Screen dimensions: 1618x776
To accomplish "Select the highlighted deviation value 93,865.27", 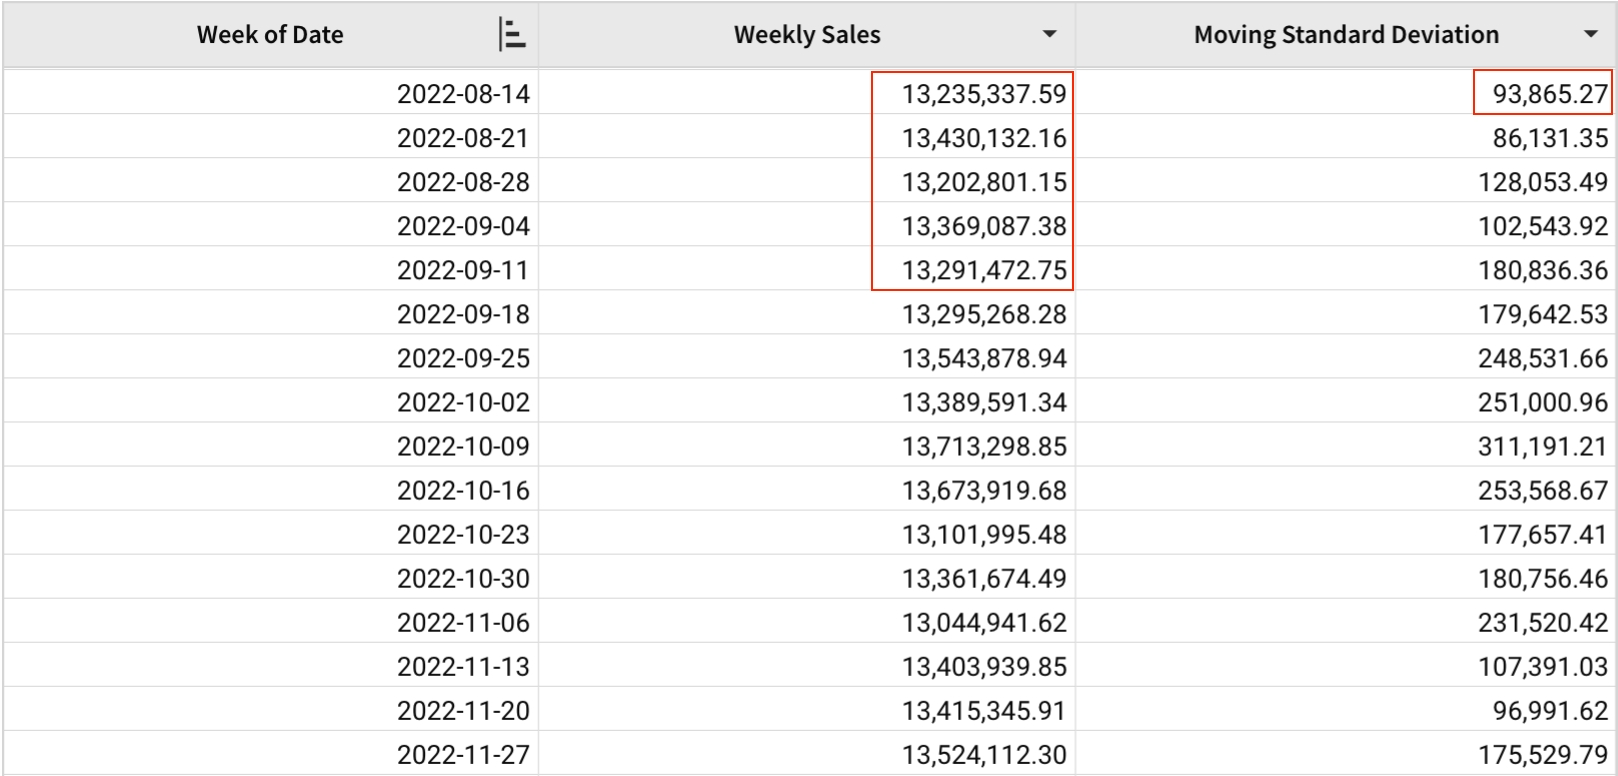I will click(x=1549, y=94).
